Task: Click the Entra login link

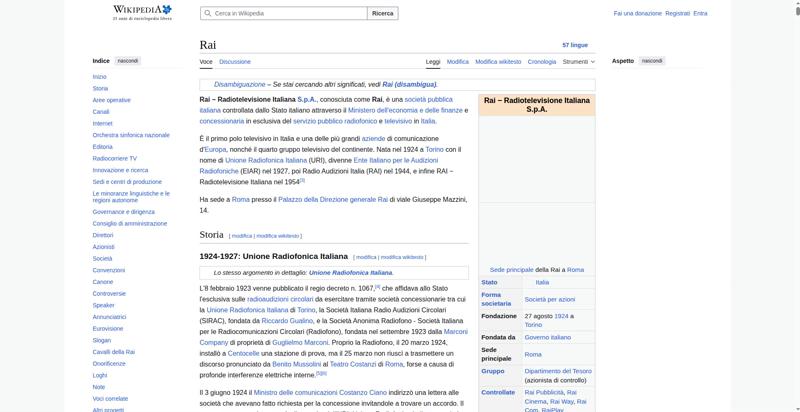Action: [700, 14]
